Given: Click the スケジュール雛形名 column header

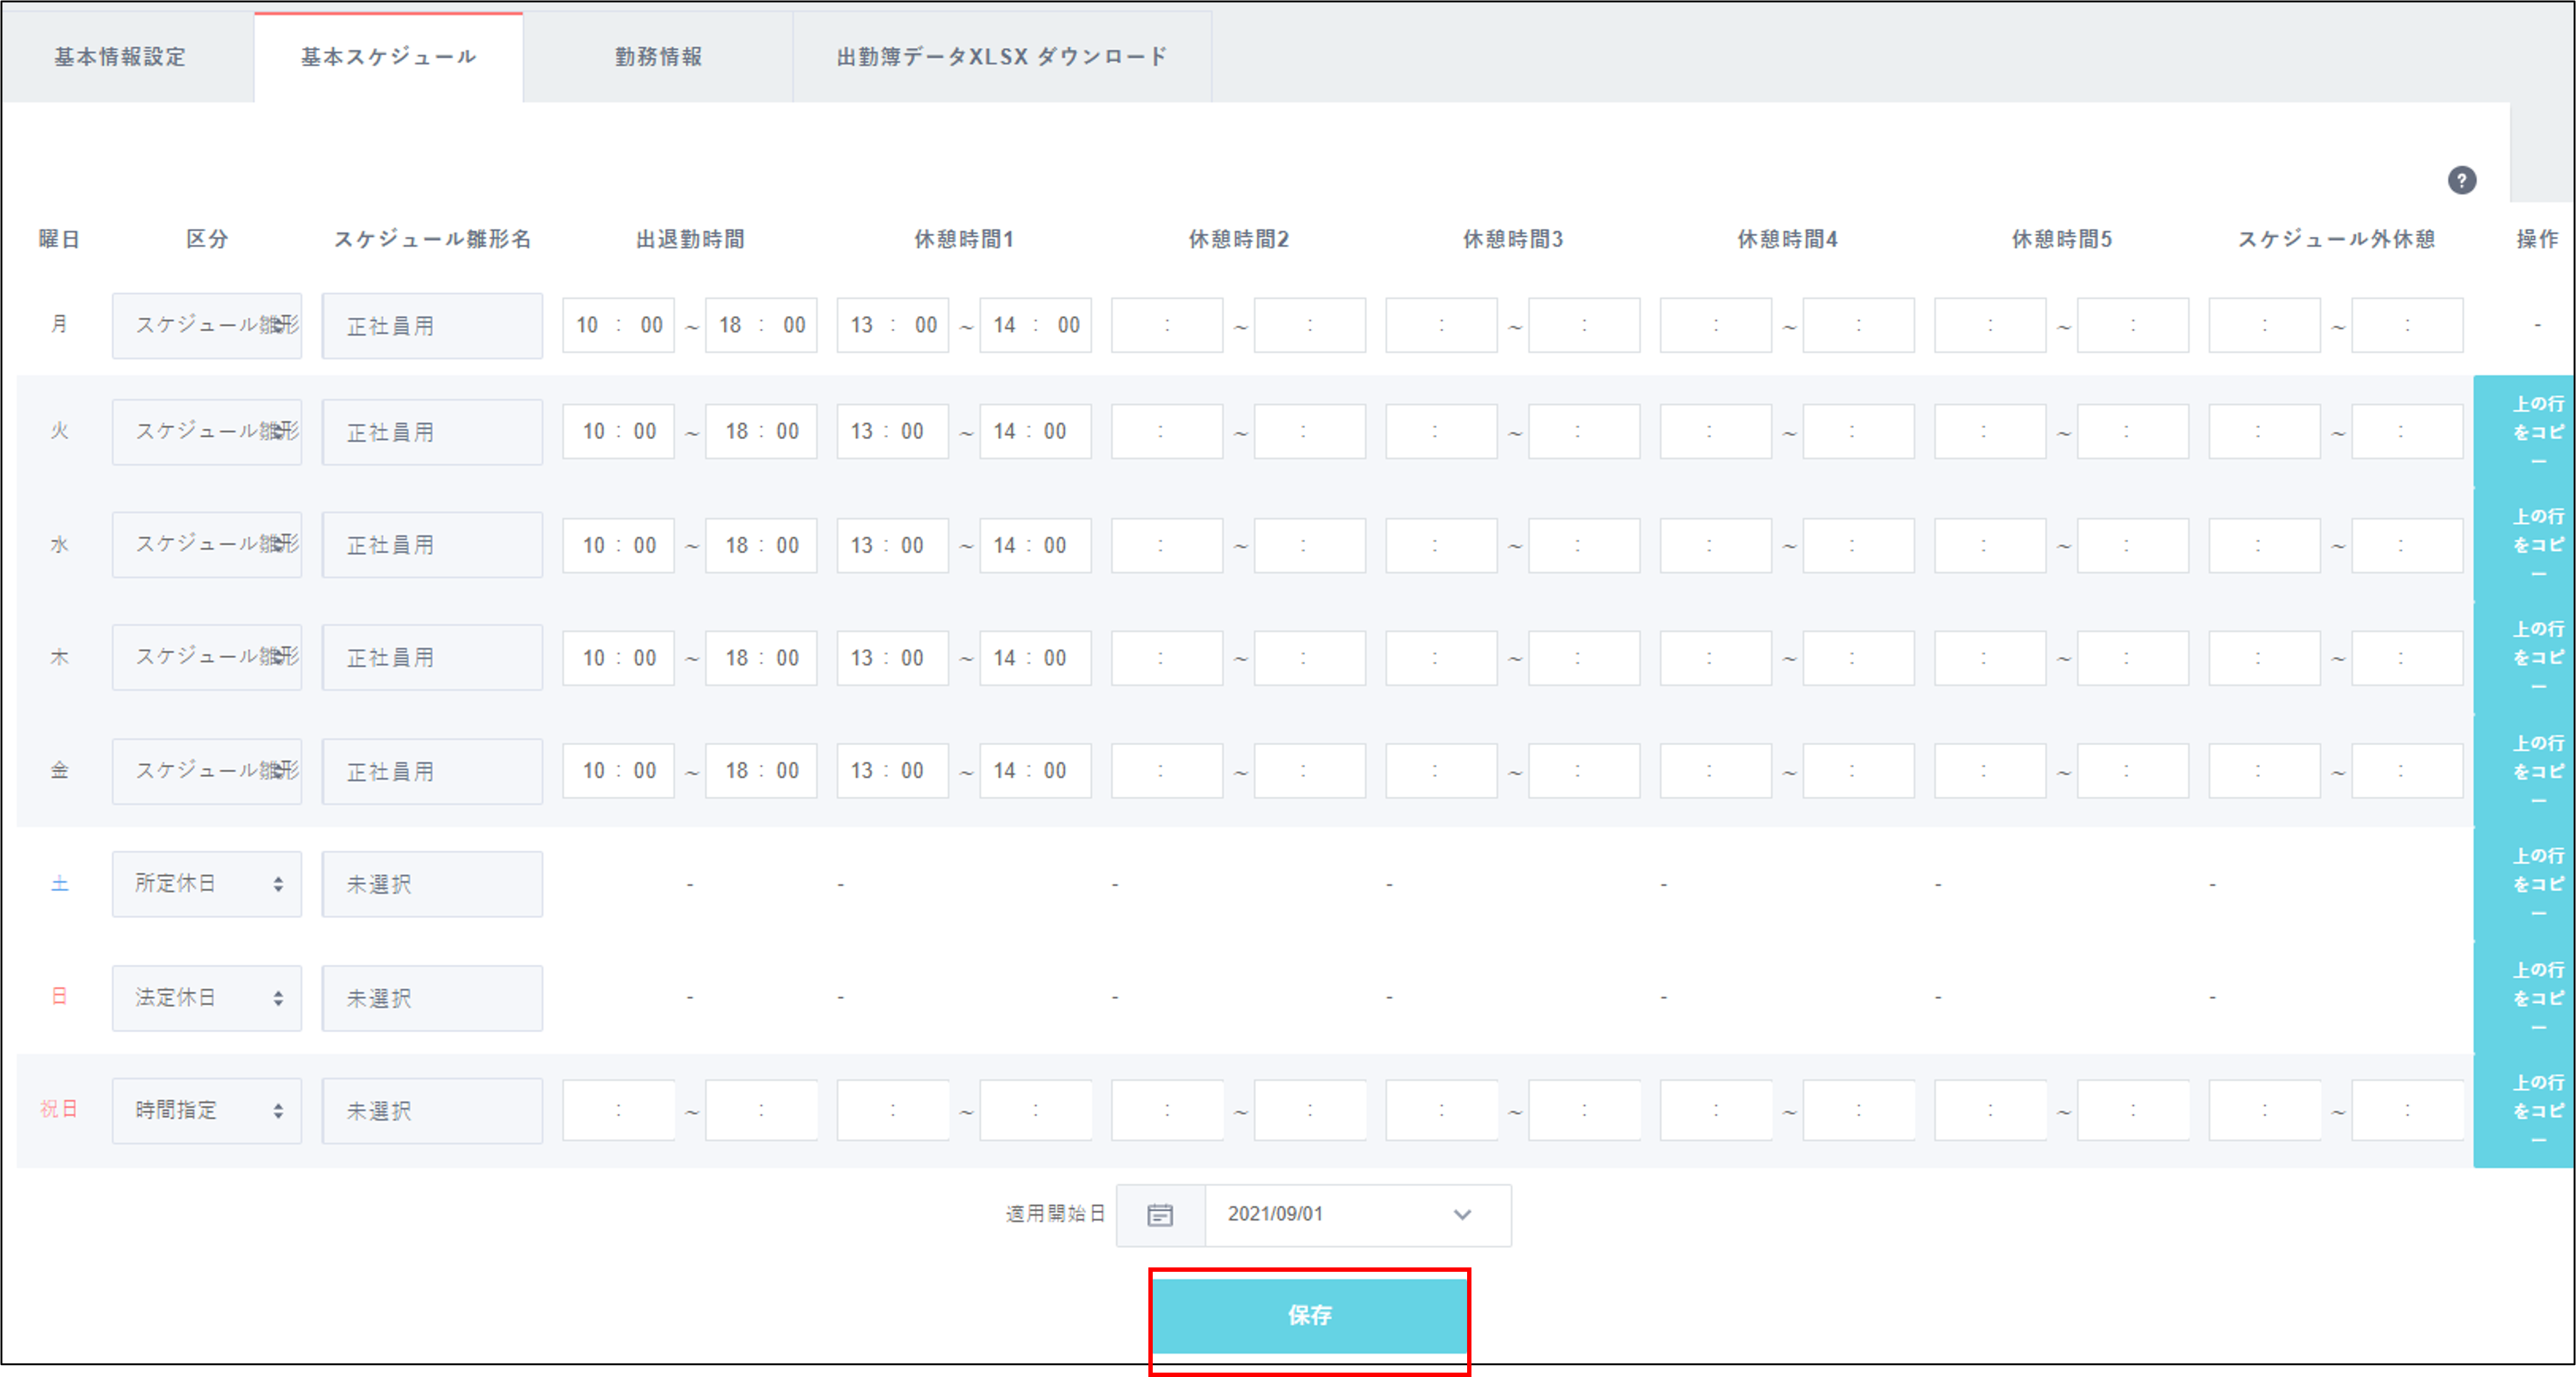Looking at the screenshot, I should click(x=432, y=239).
